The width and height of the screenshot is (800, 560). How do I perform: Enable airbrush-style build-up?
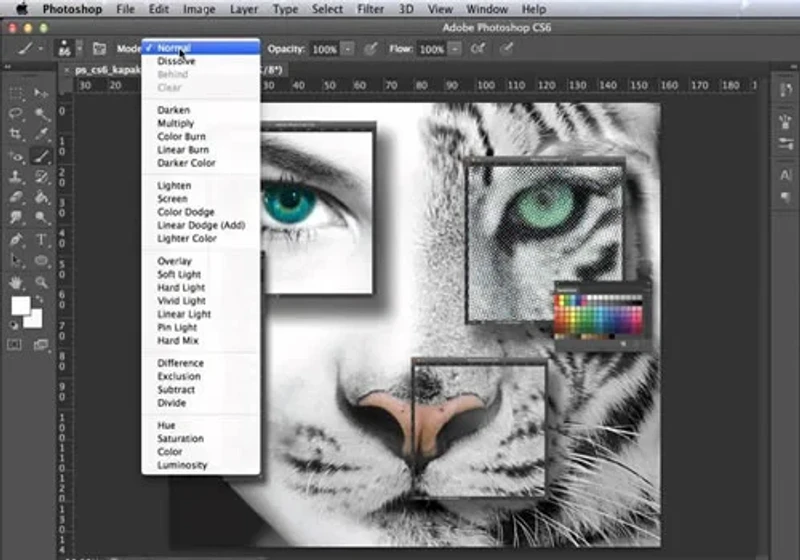478,49
